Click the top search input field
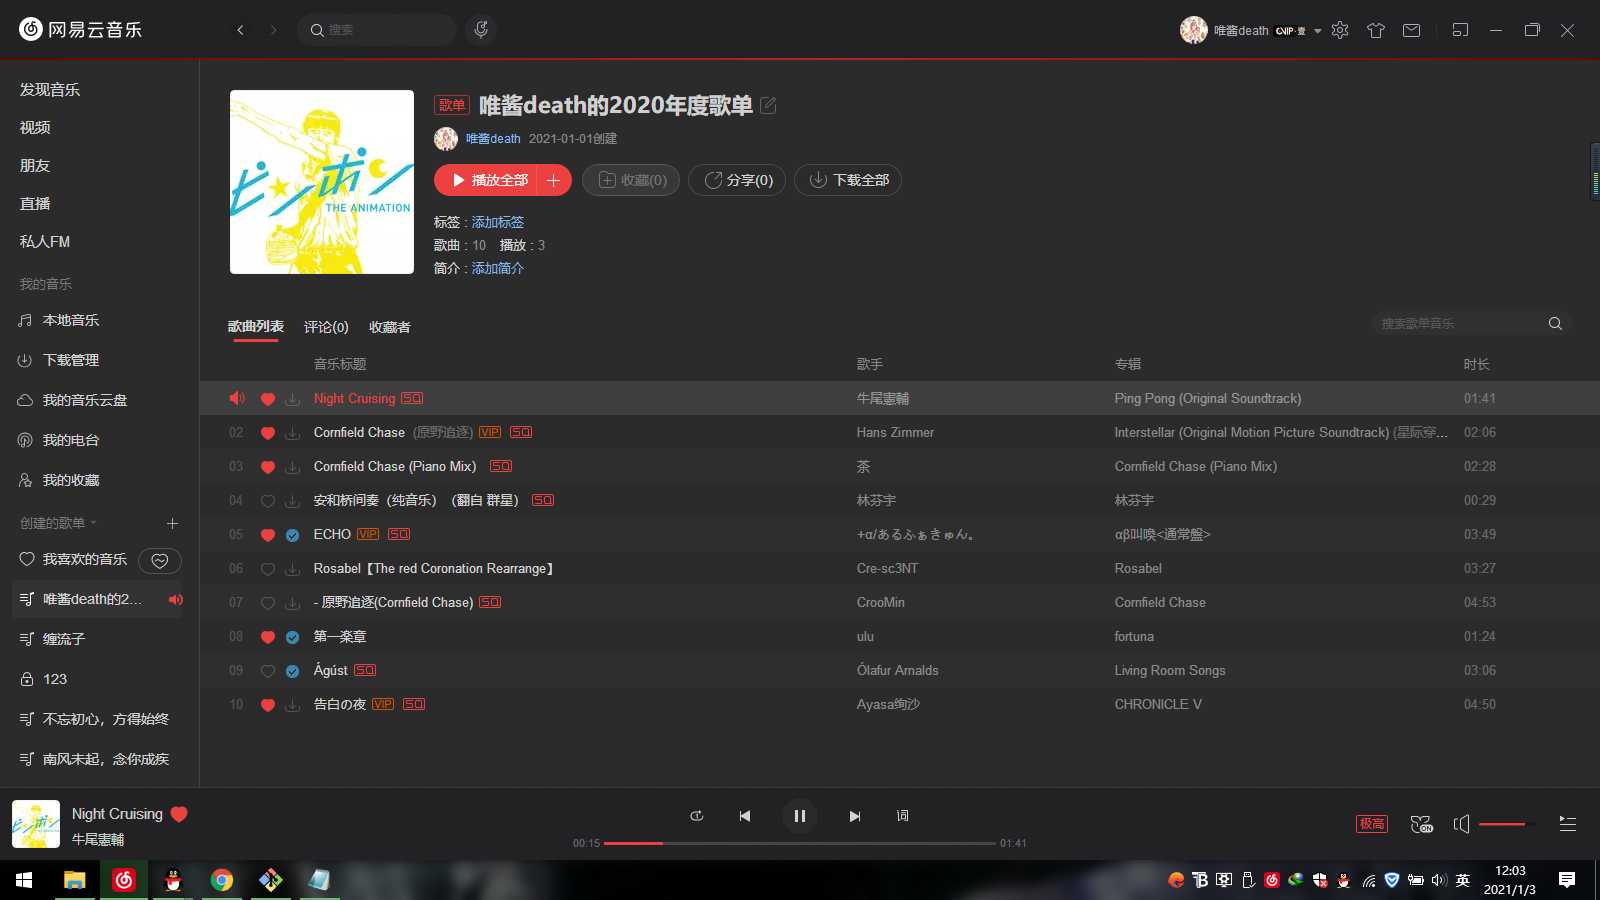The image size is (1600, 900). coord(377,30)
